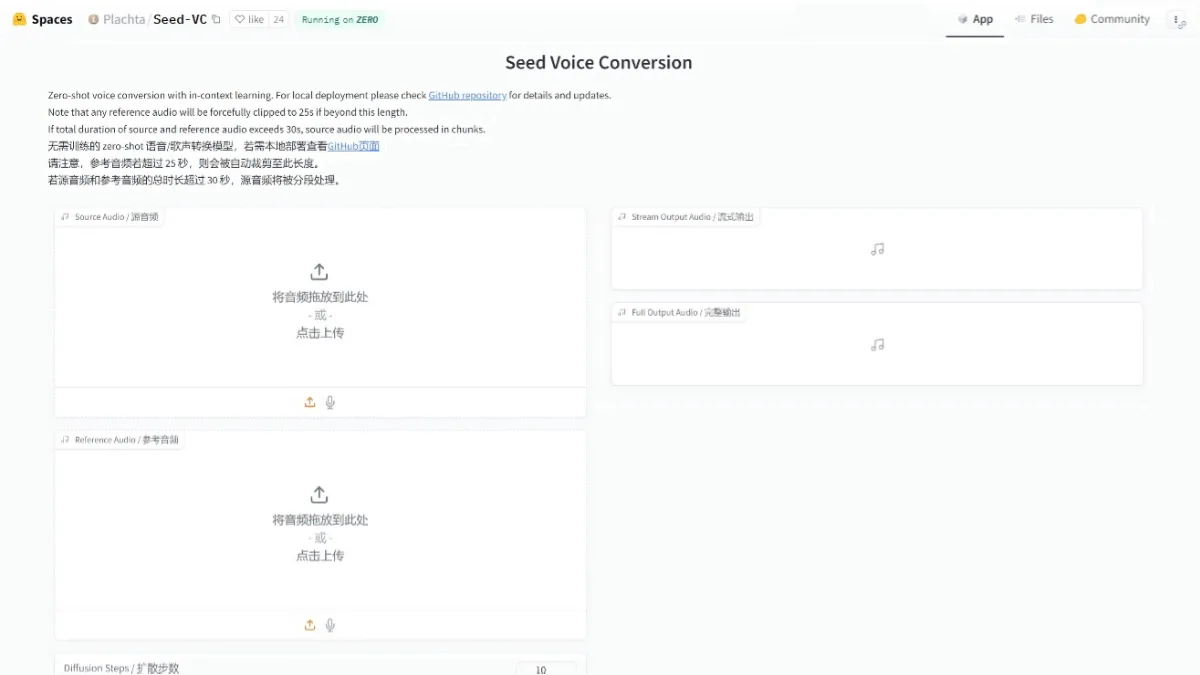Like the Seed-VC space
Image resolution: width=1200 pixels, height=675 pixels.
[249, 19]
